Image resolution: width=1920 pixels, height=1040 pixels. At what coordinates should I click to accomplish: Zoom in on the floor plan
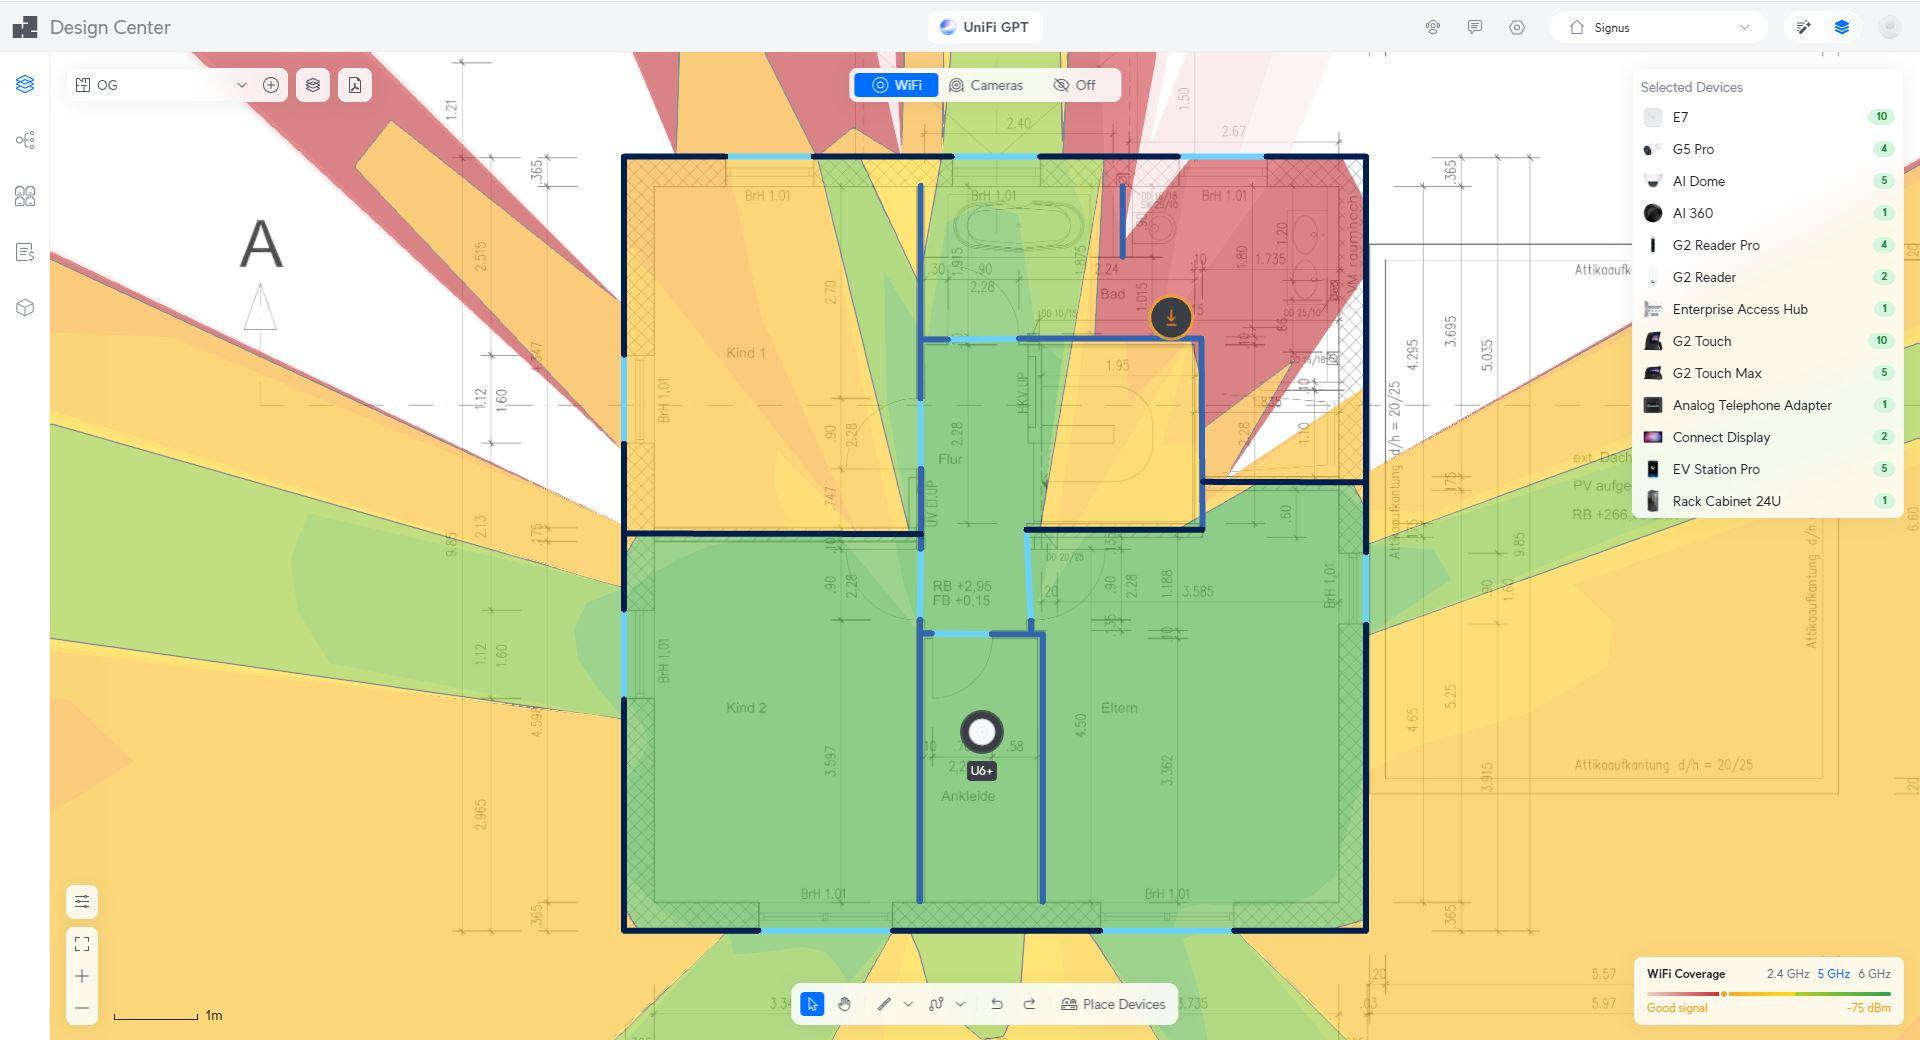coord(82,976)
